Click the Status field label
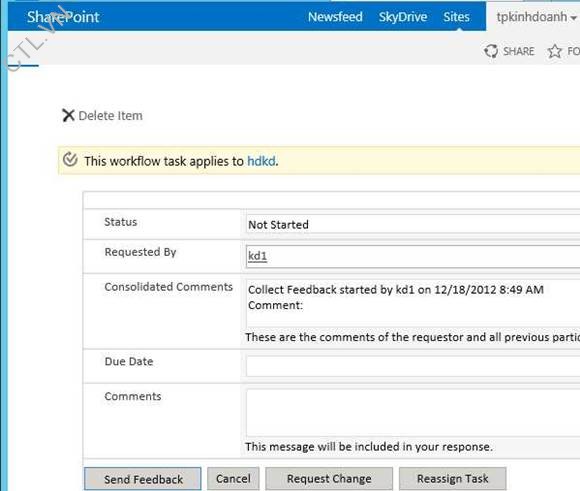The height and width of the screenshot is (491, 580). (121, 222)
